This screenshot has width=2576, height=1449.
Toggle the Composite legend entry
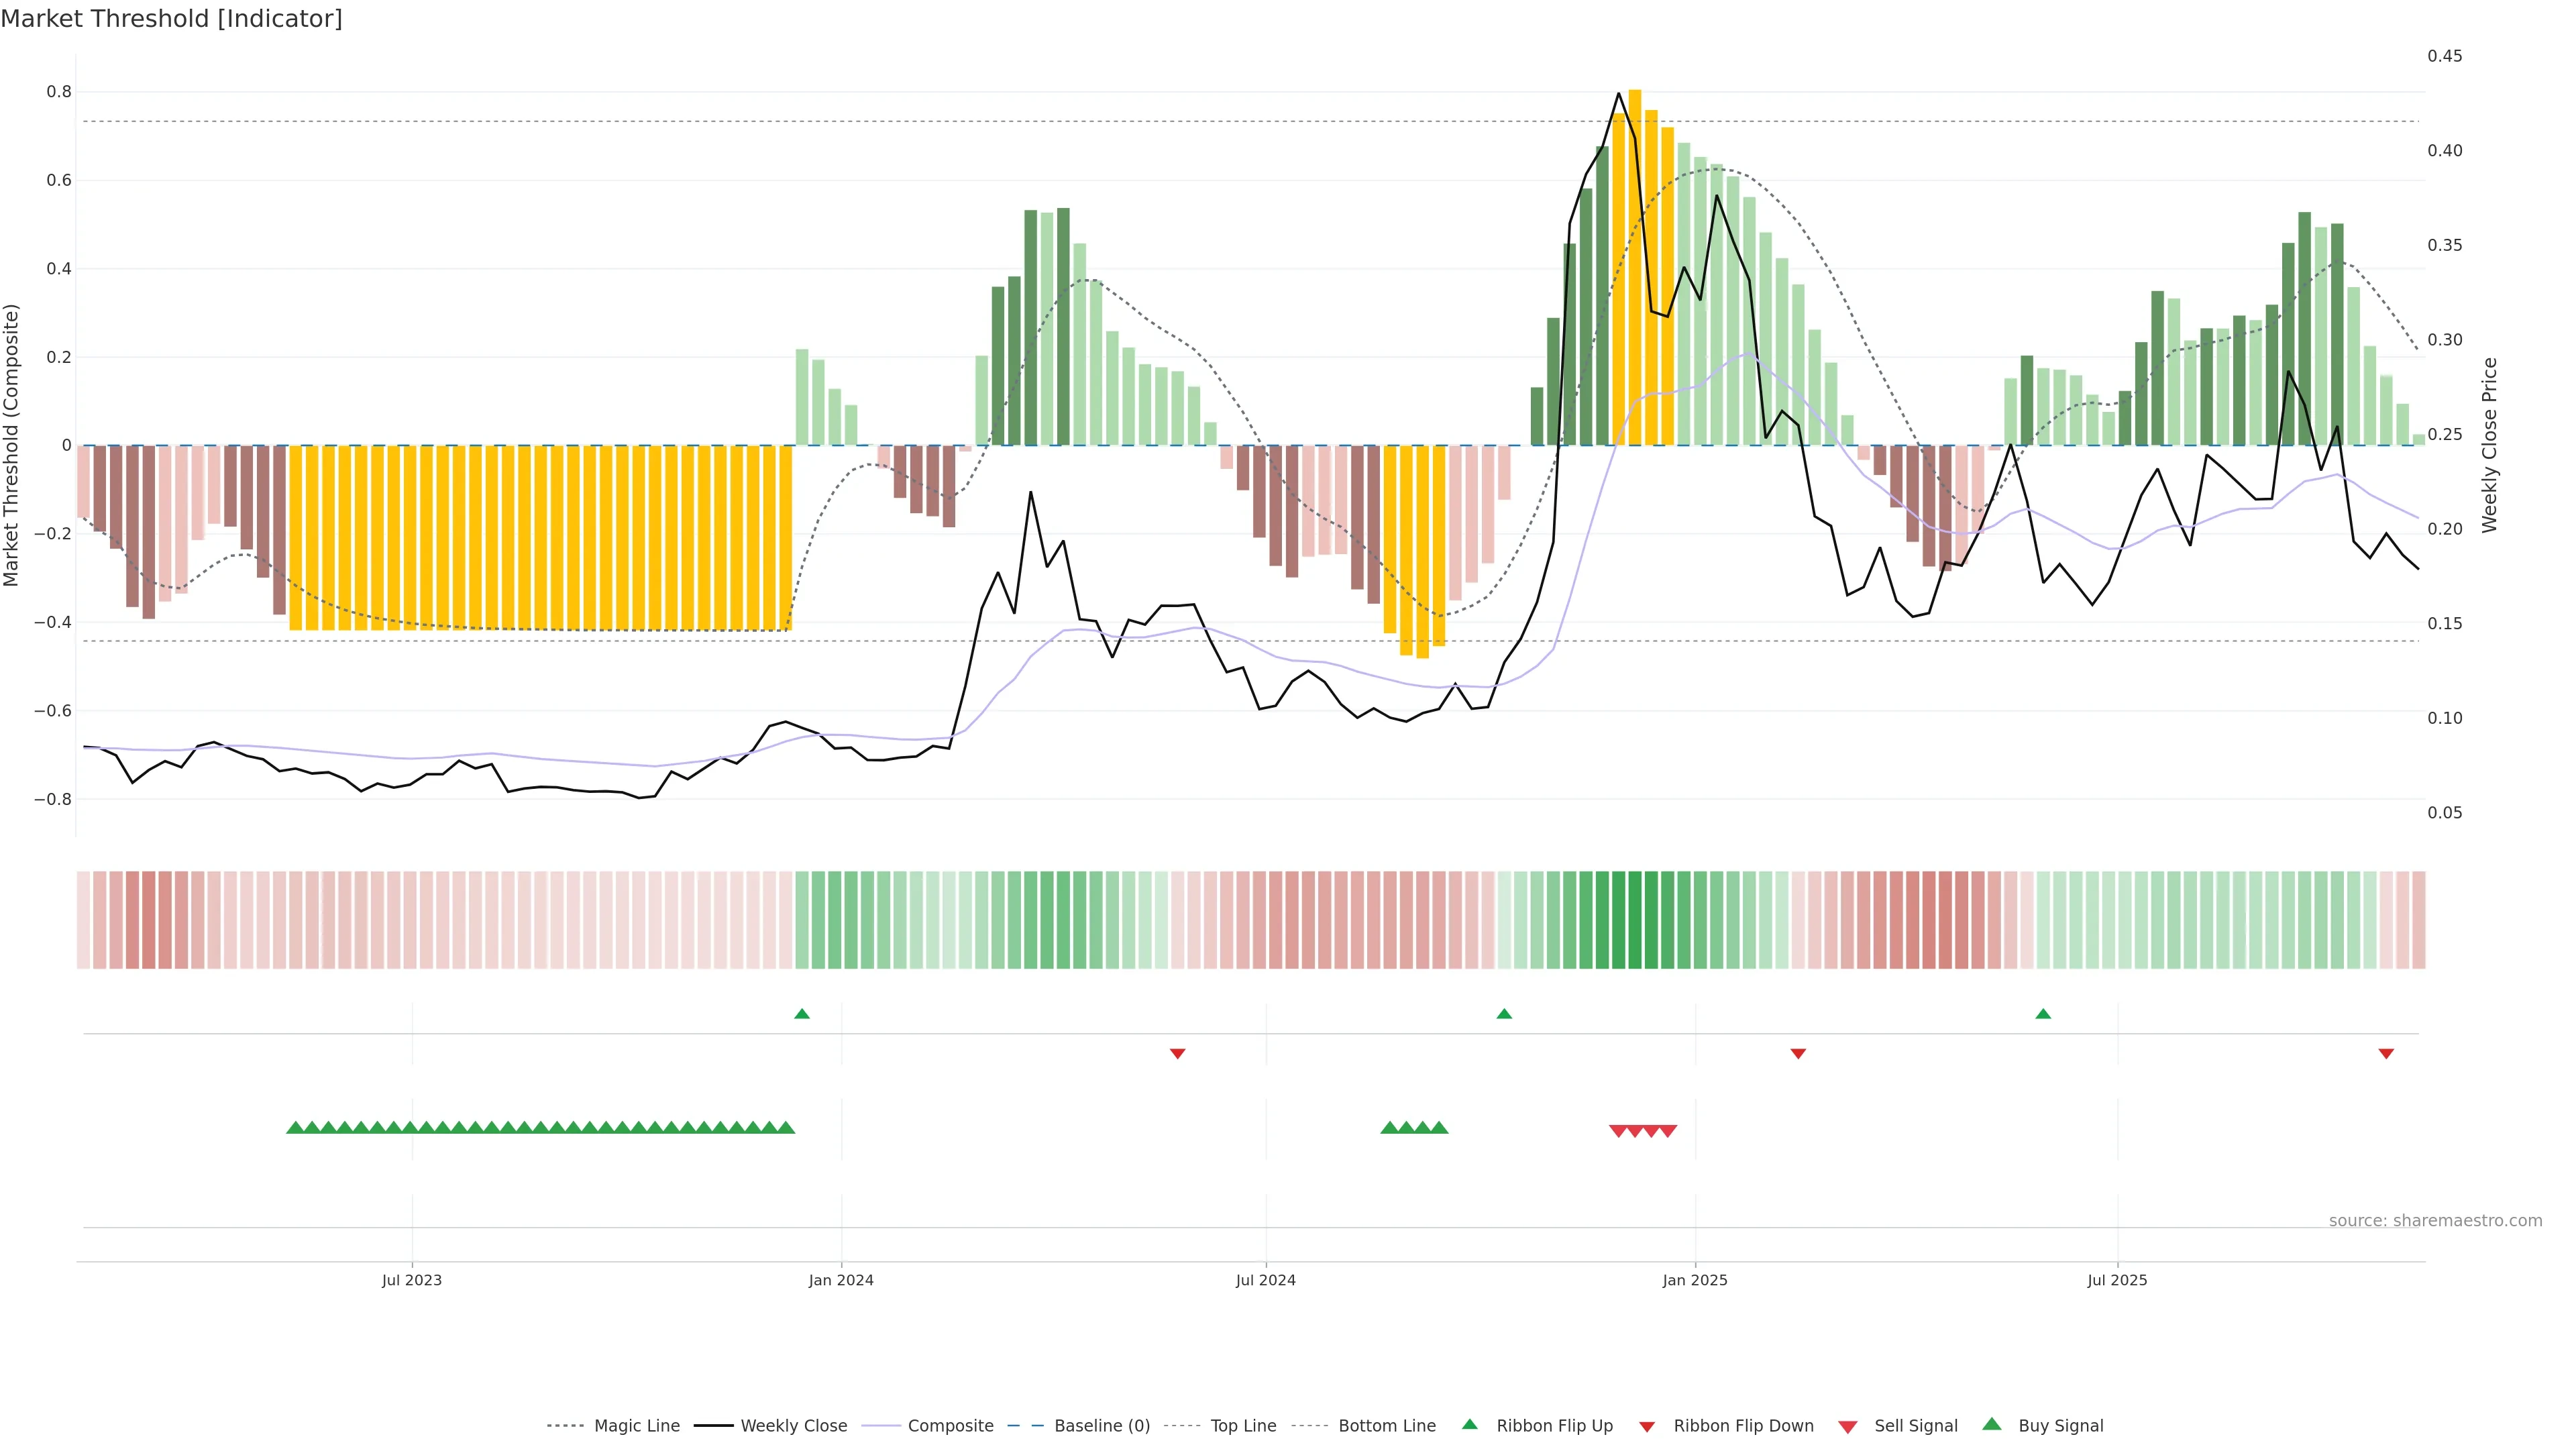950,1426
